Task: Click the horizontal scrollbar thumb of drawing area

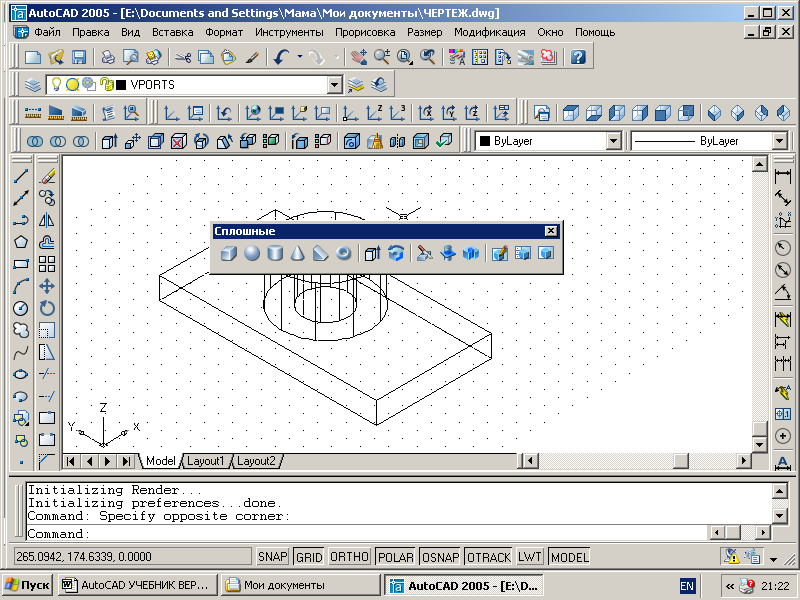Action: pos(681,461)
